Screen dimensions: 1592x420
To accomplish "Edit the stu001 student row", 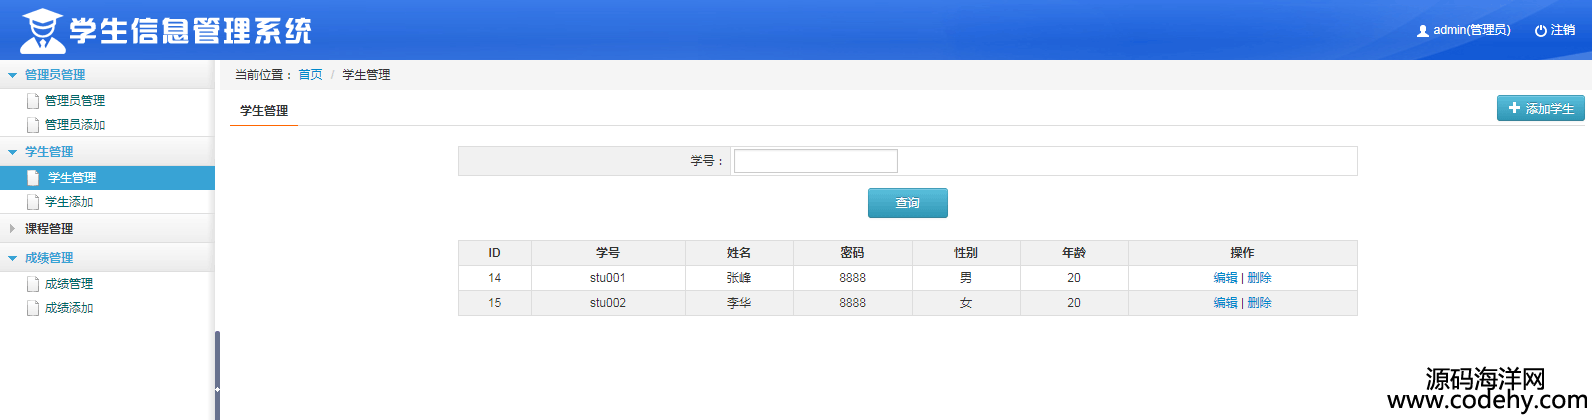I will (x=1225, y=278).
